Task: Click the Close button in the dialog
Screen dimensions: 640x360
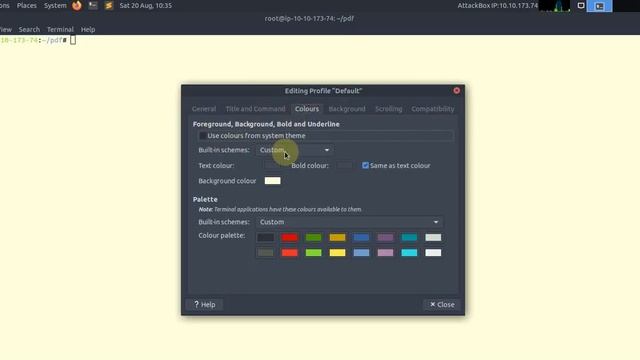Action: [x=442, y=304]
